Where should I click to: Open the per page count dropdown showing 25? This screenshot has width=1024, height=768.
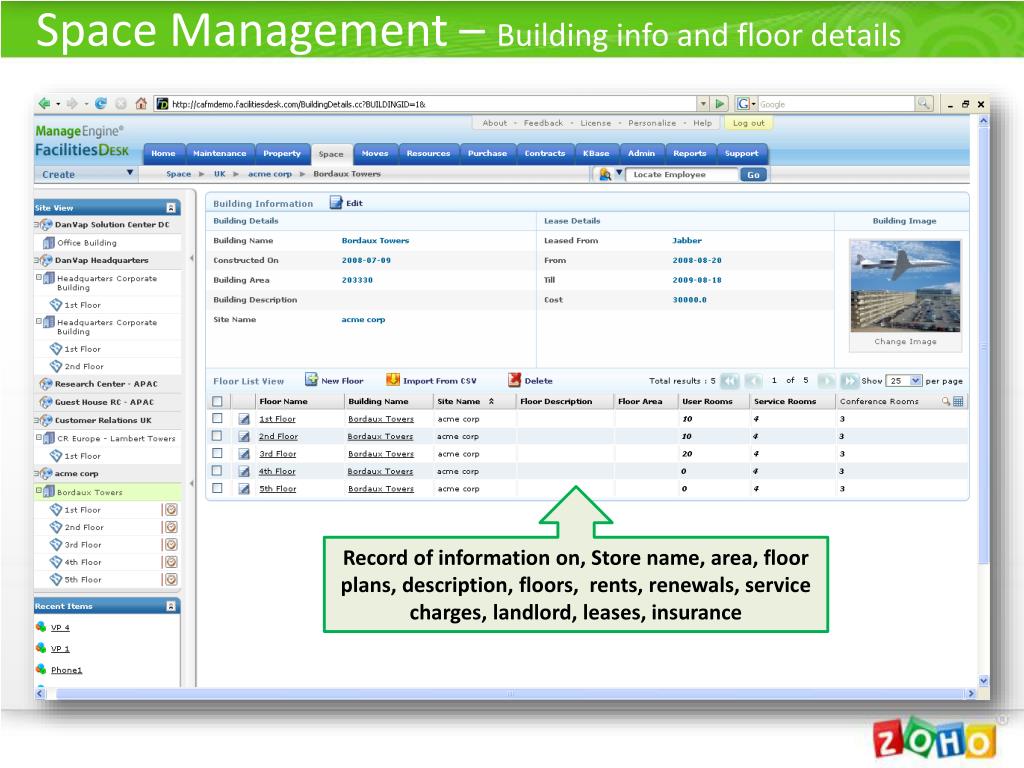[x=904, y=380]
